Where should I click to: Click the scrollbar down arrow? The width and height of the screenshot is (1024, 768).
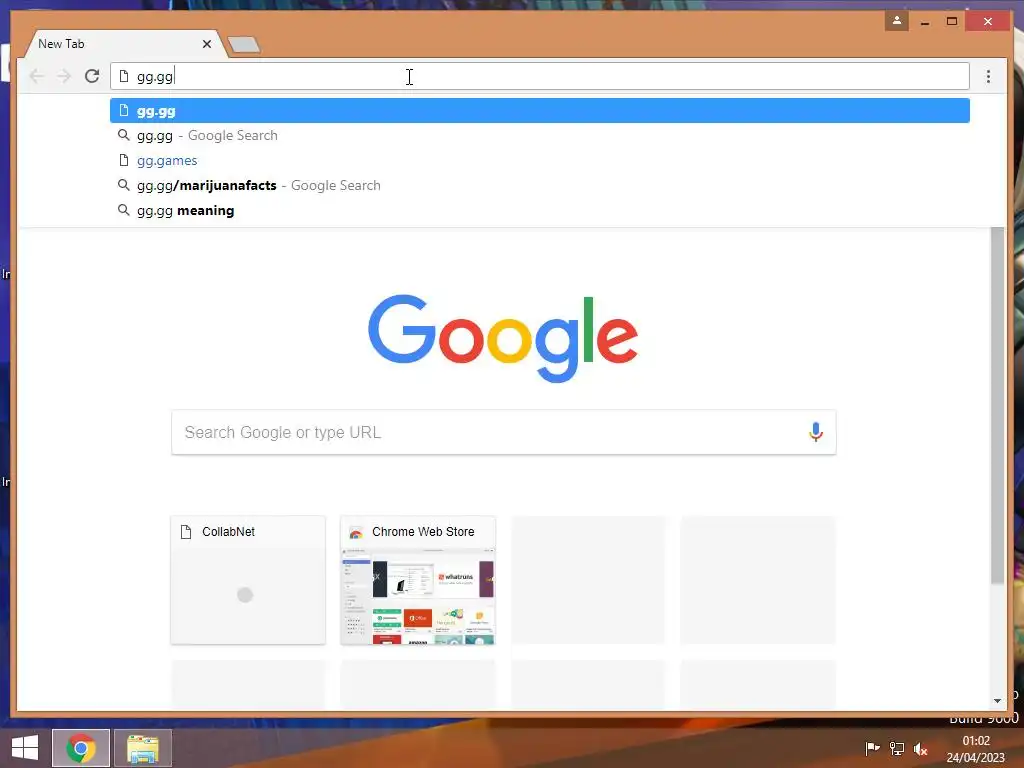pyautogui.click(x=997, y=701)
